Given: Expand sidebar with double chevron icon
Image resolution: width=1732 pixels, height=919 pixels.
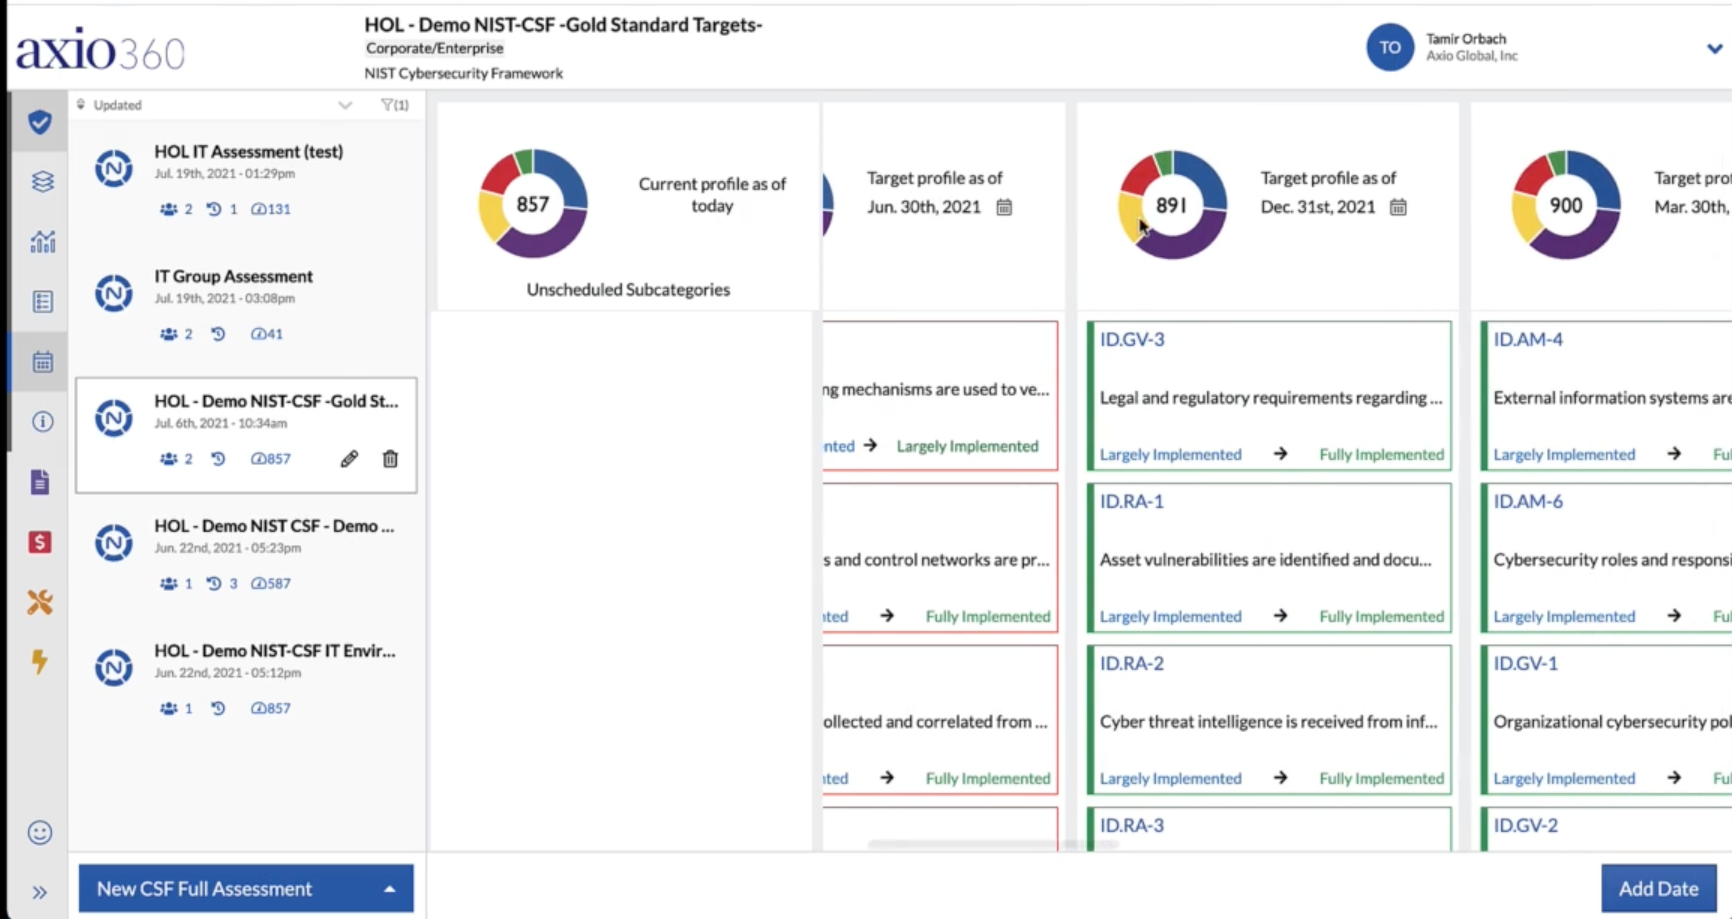Looking at the screenshot, I should [x=40, y=892].
